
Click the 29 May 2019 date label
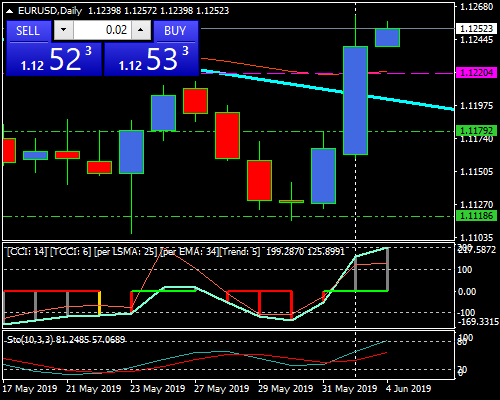click(x=286, y=389)
